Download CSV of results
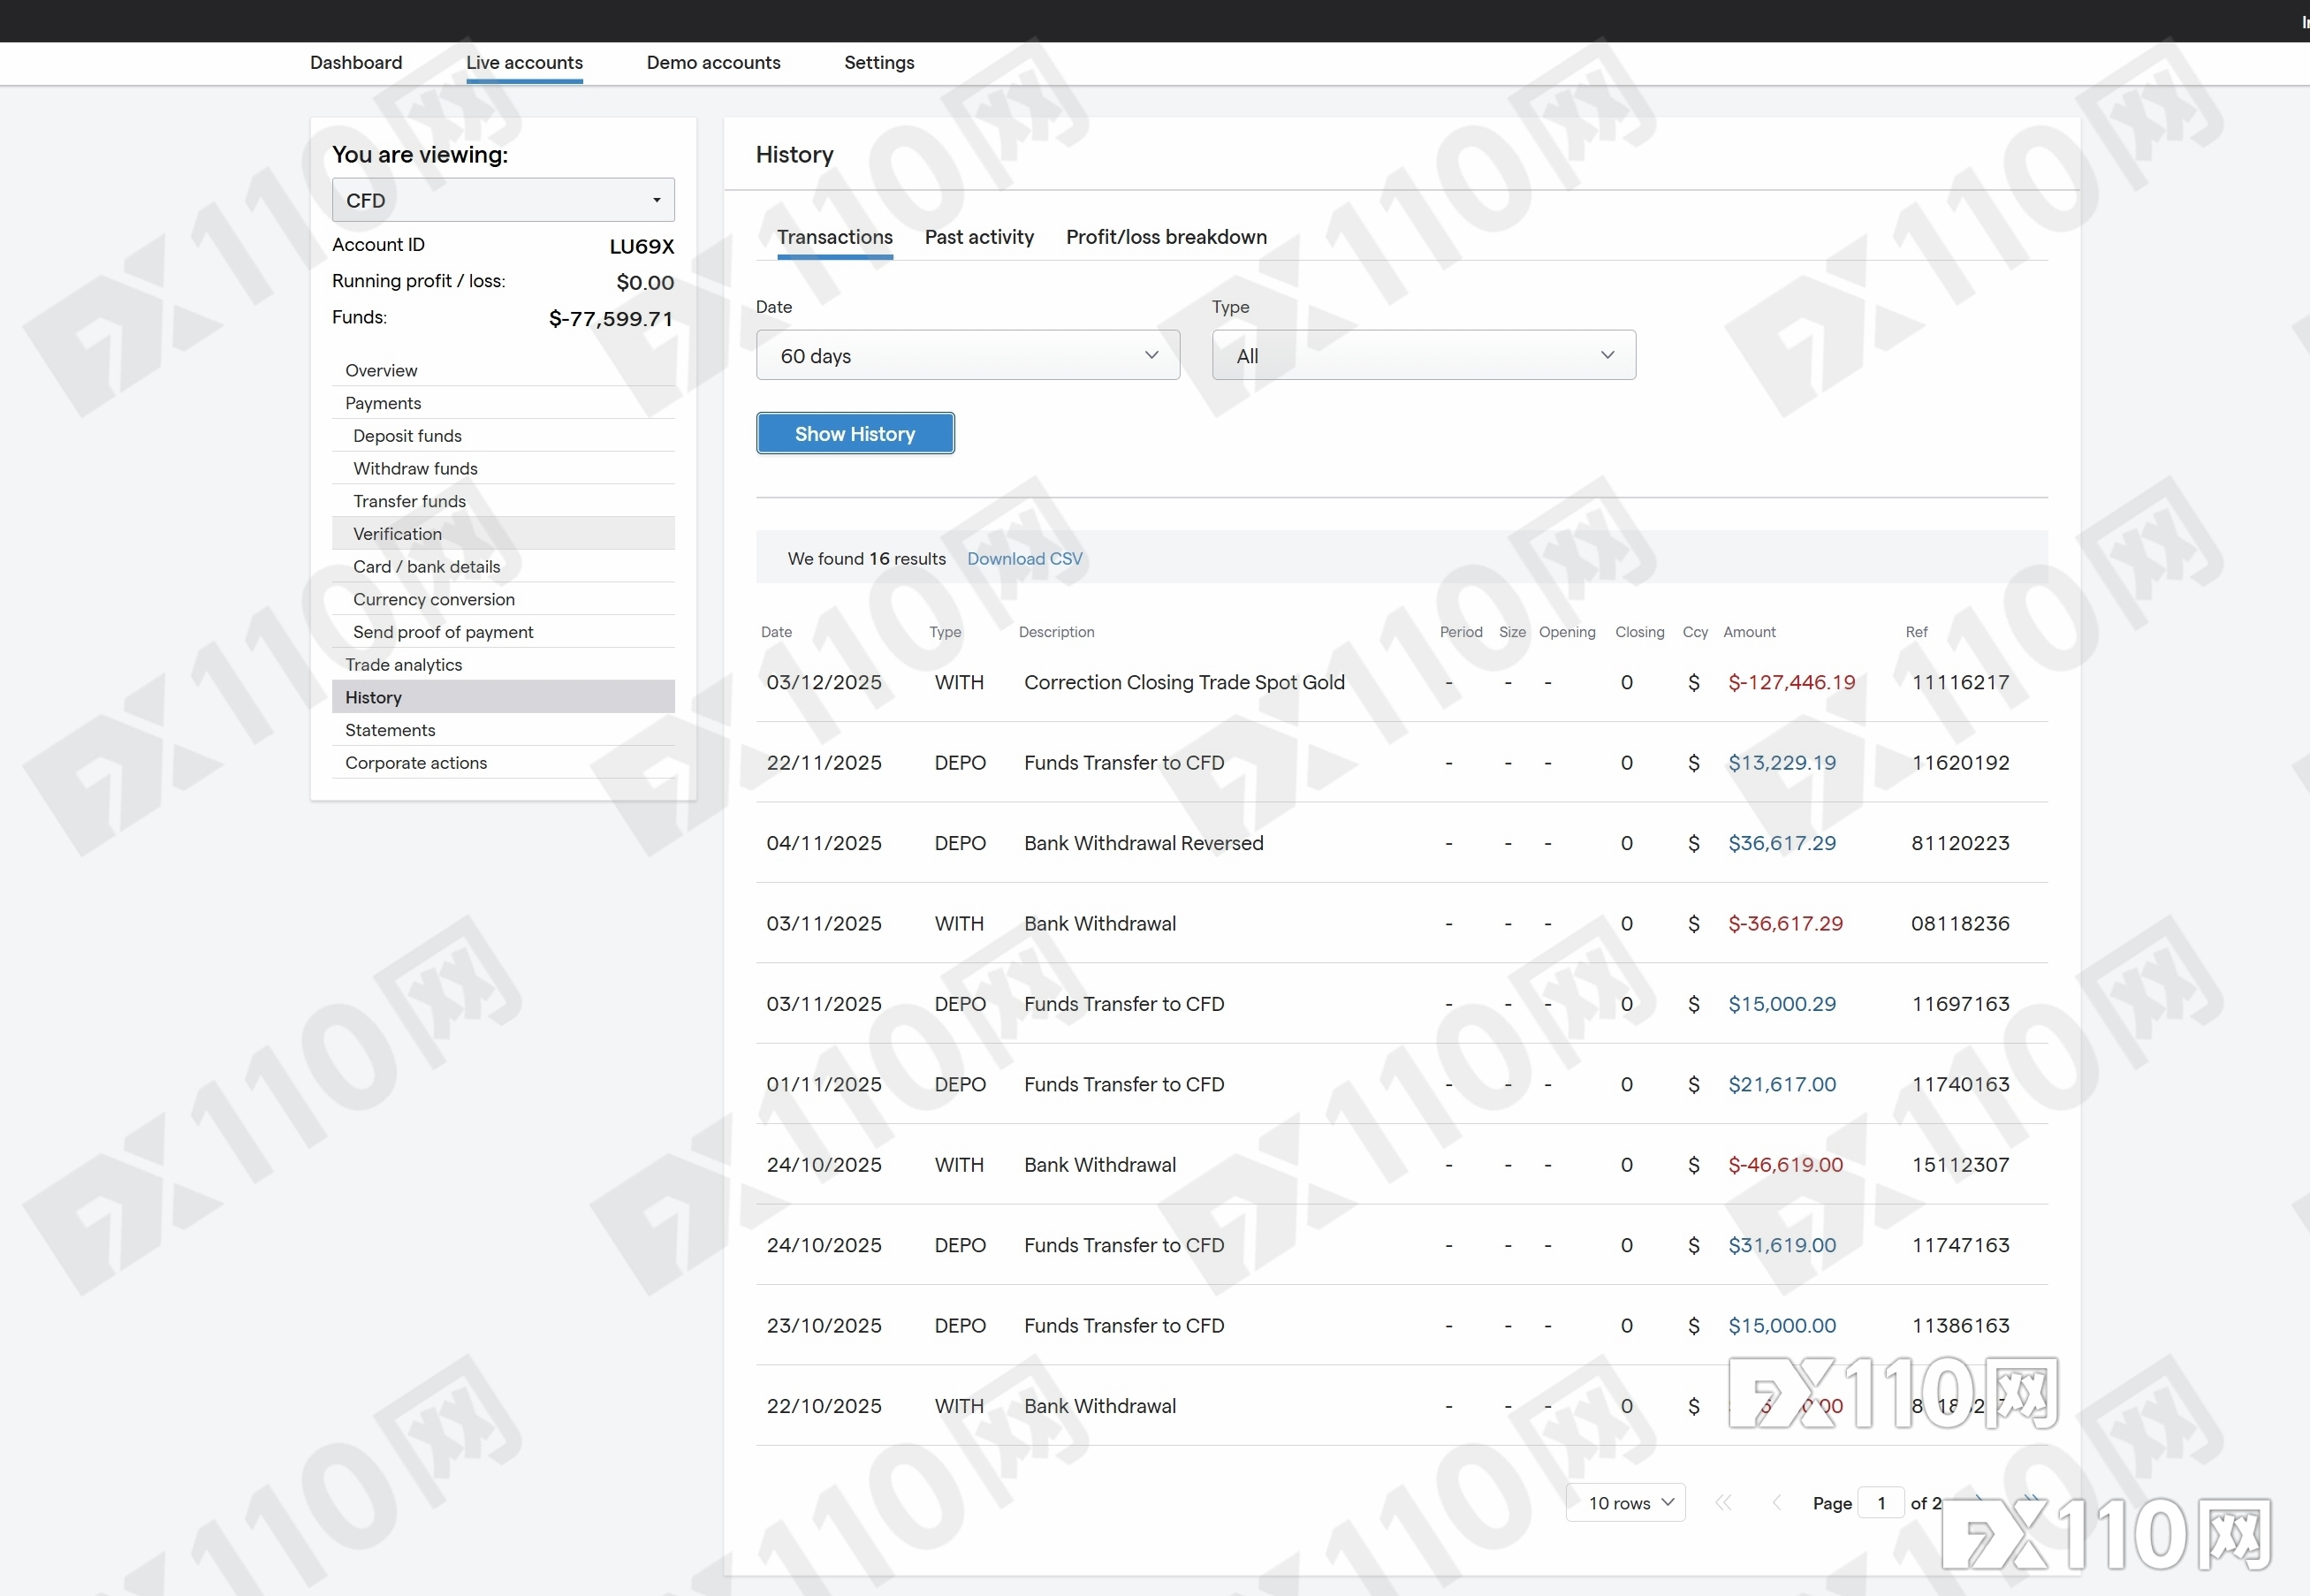Image resolution: width=2310 pixels, height=1596 pixels. click(1024, 559)
